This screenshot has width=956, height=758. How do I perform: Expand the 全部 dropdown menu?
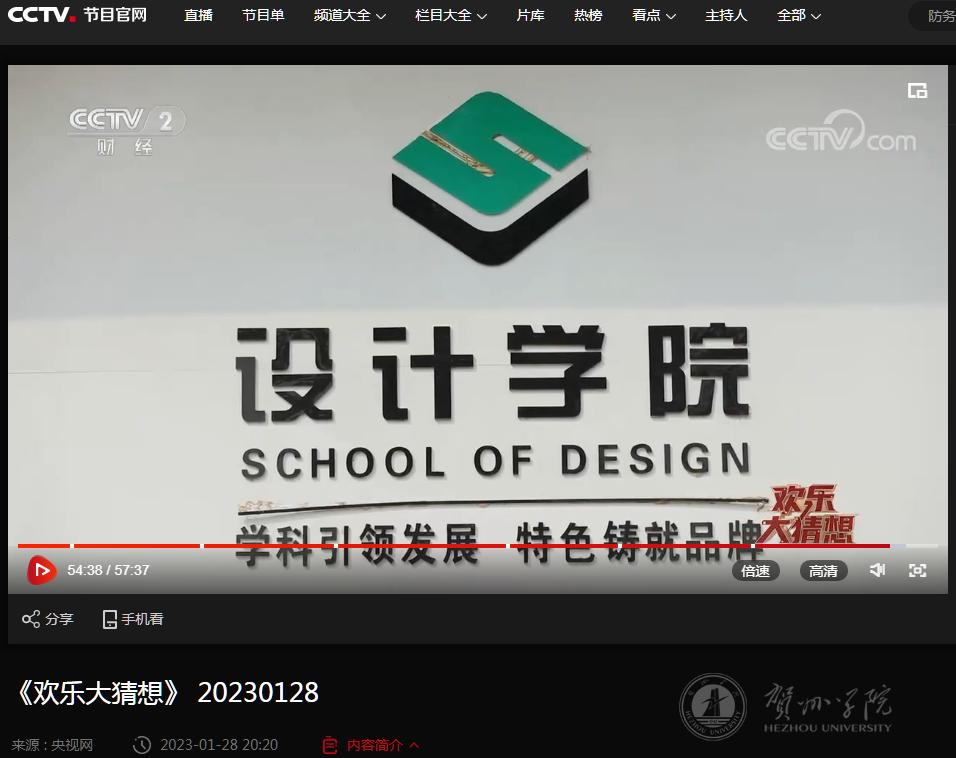click(799, 16)
